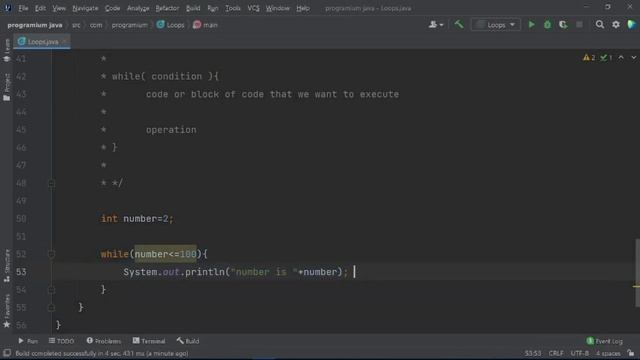Open the Navigate menu
This screenshot has width=640, height=360.
(x=85, y=8)
